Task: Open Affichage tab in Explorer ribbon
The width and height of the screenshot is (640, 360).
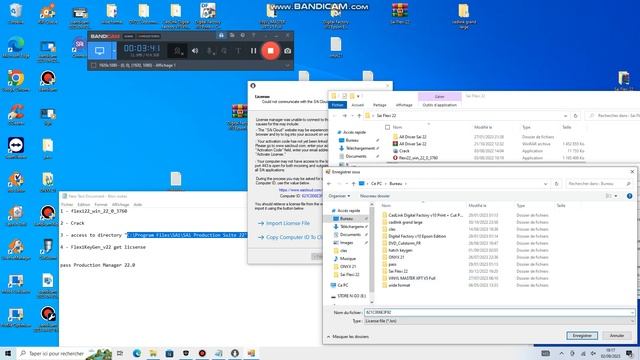Action: pyautogui.click(x=404, y=105)
